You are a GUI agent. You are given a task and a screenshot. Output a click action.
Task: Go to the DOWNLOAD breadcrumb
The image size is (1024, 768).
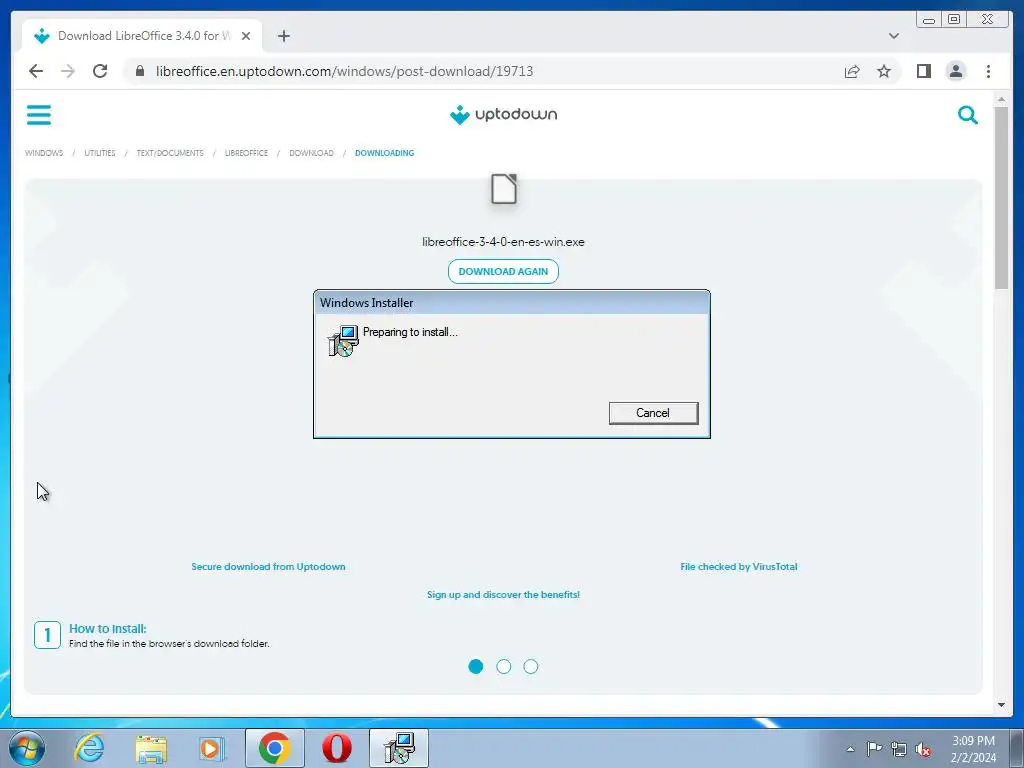pos(311,153)
